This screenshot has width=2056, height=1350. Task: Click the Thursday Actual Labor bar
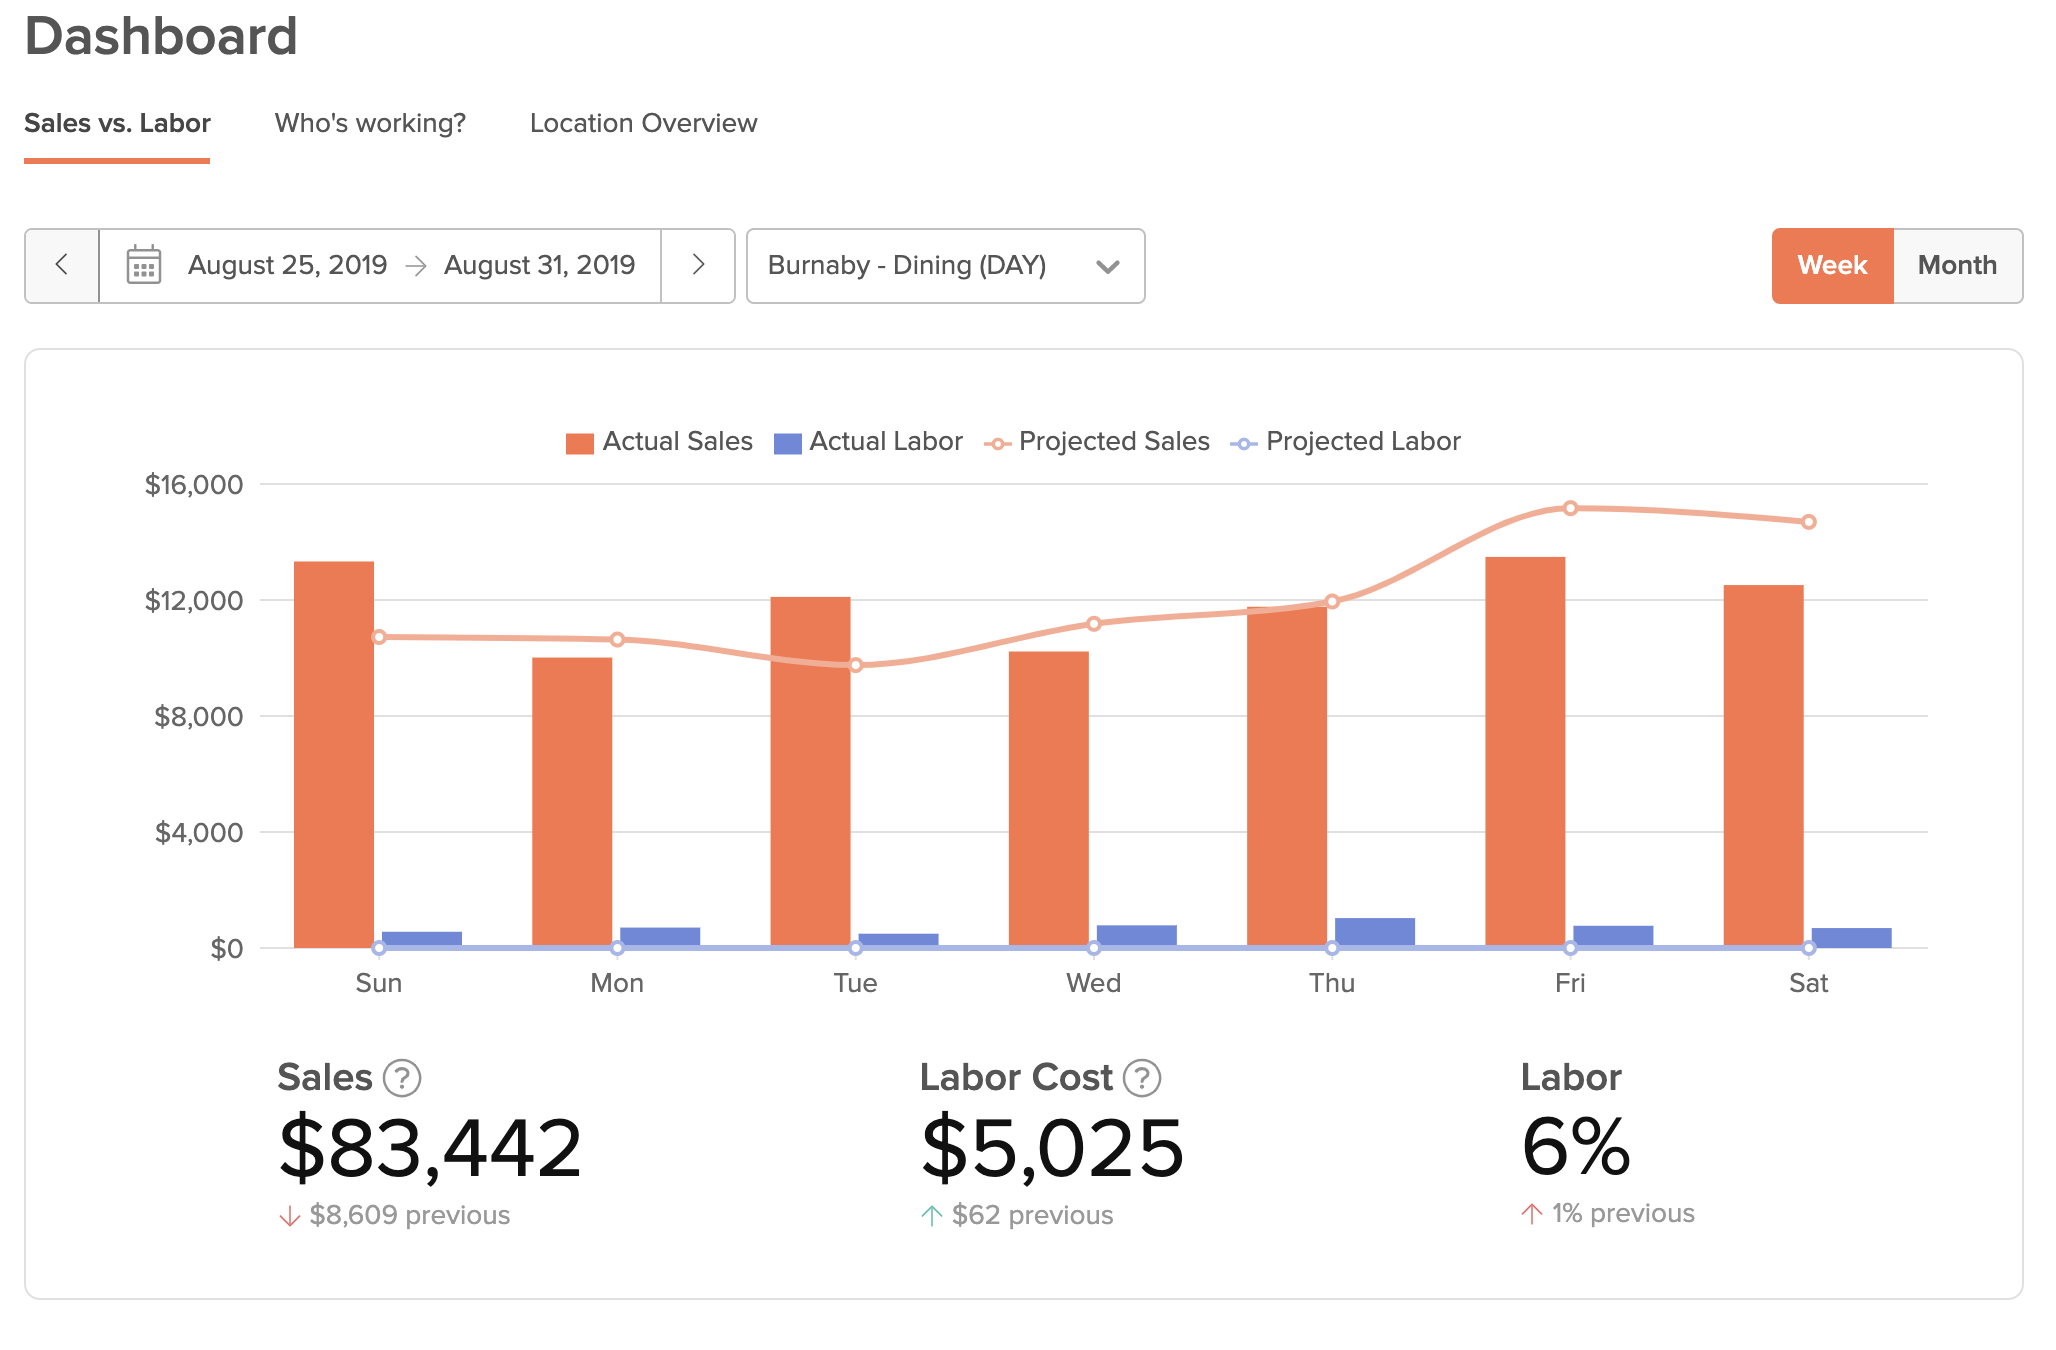click(1375, 931)
